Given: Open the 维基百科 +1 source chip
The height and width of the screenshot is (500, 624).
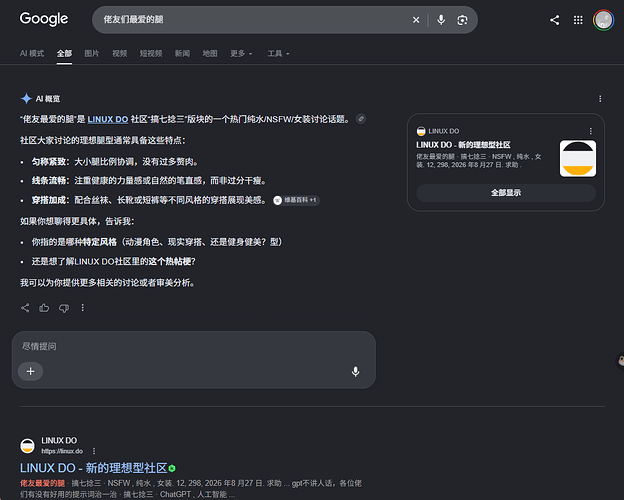Looking at the screenshot, I should [296, 200].
